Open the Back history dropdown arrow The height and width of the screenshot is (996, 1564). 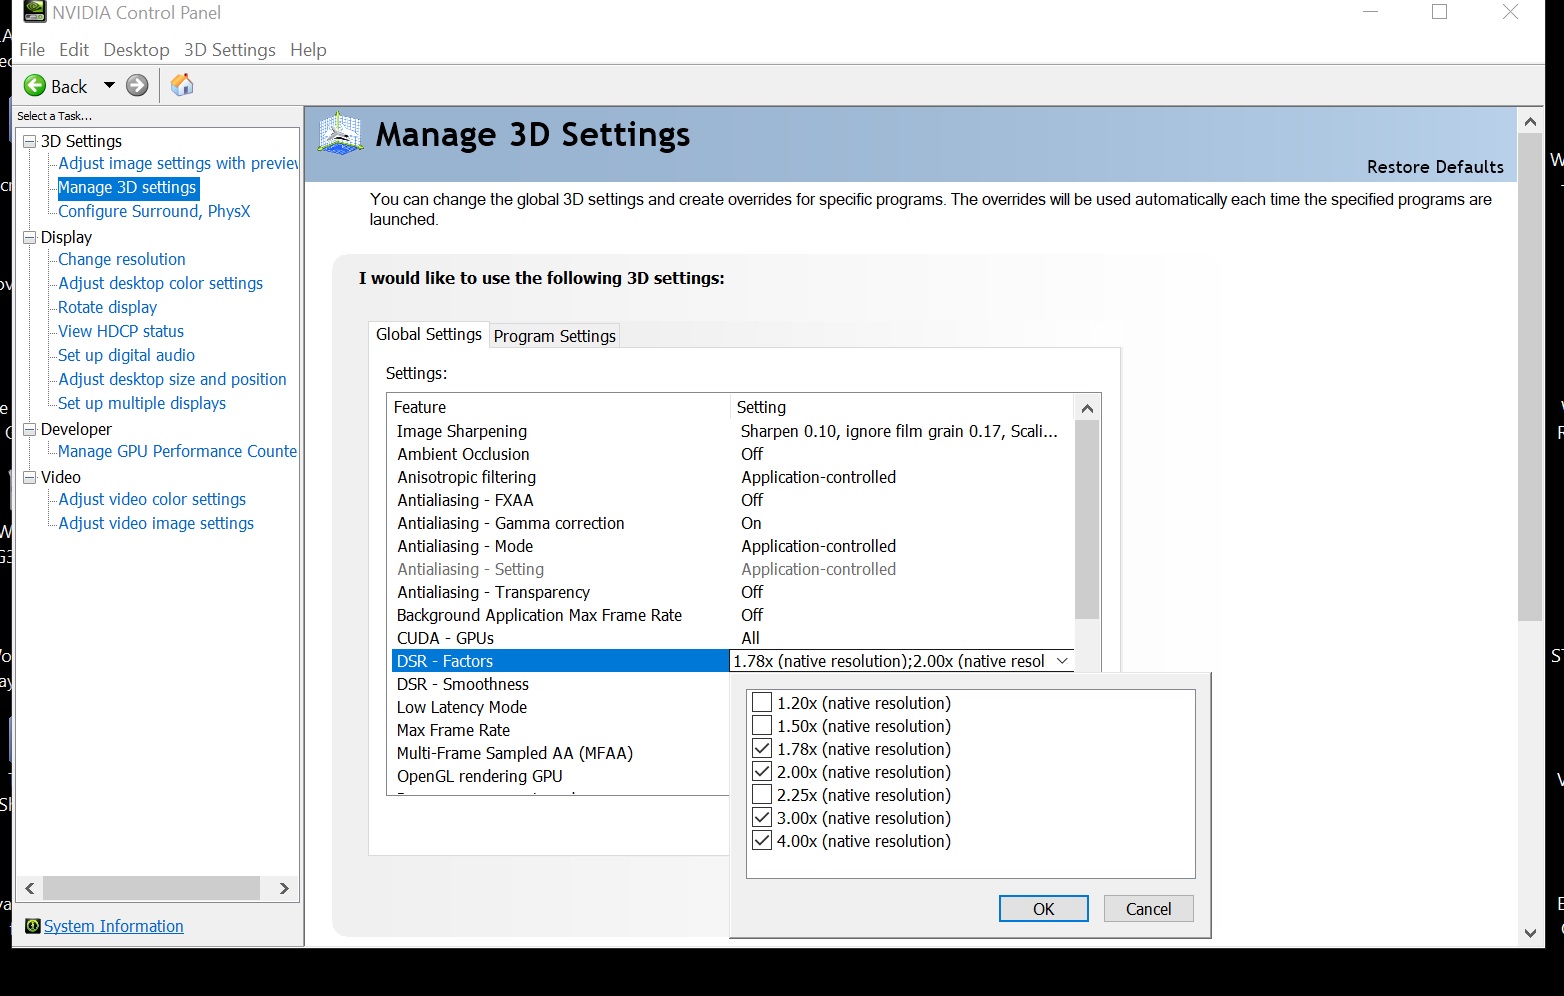(109, 86)
